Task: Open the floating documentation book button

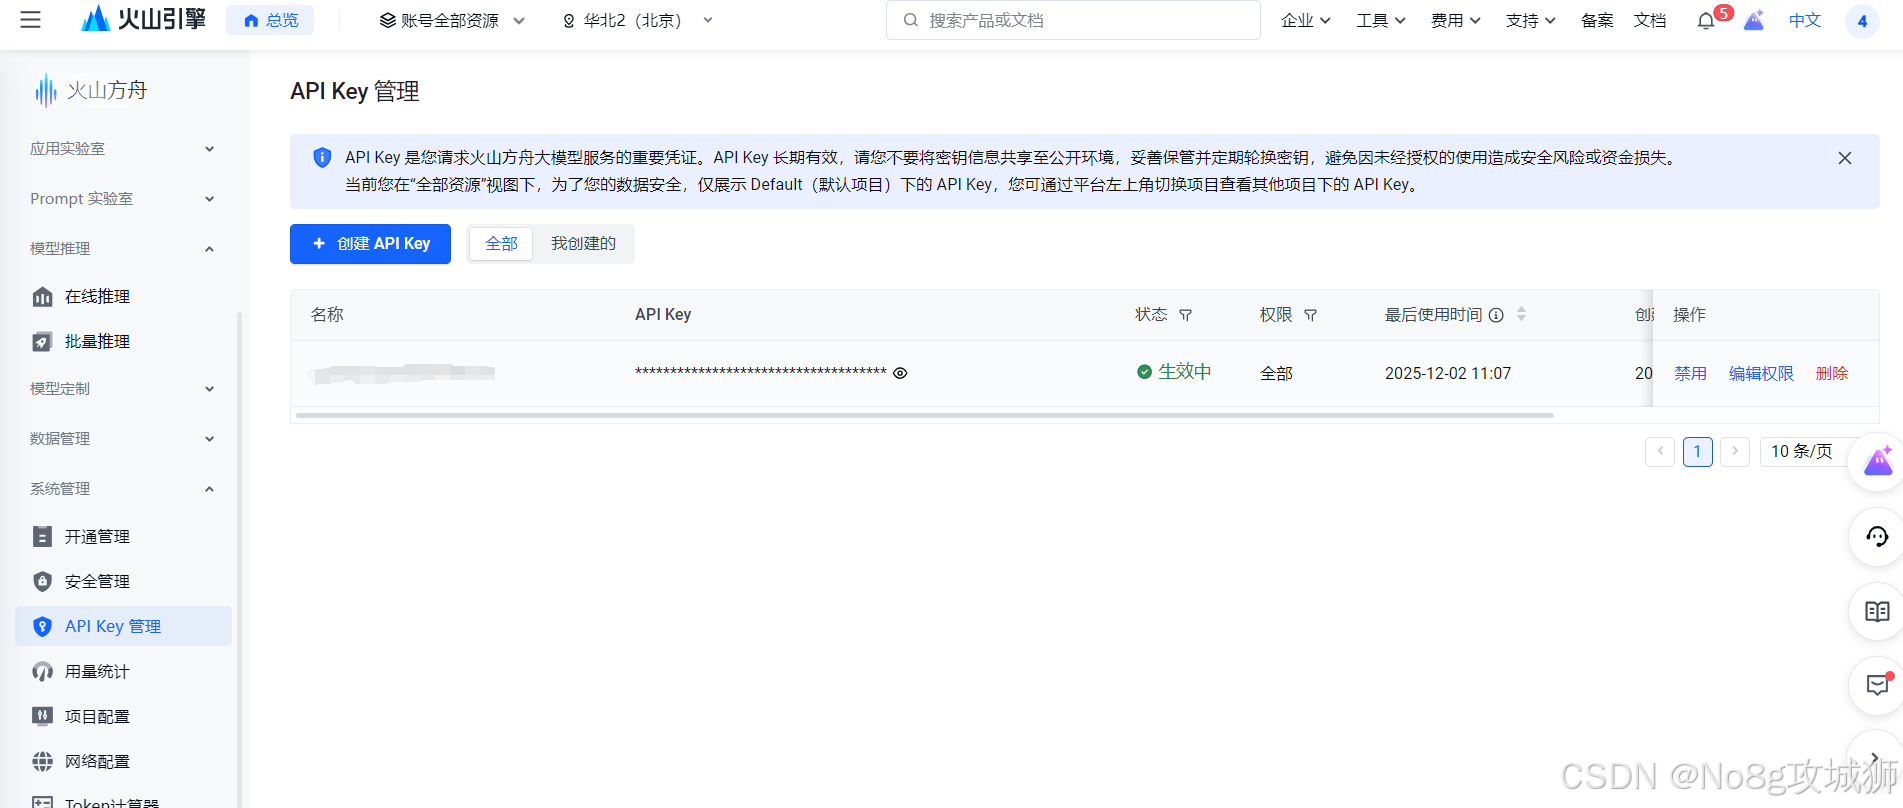Action: click(x=1877, y=611)
